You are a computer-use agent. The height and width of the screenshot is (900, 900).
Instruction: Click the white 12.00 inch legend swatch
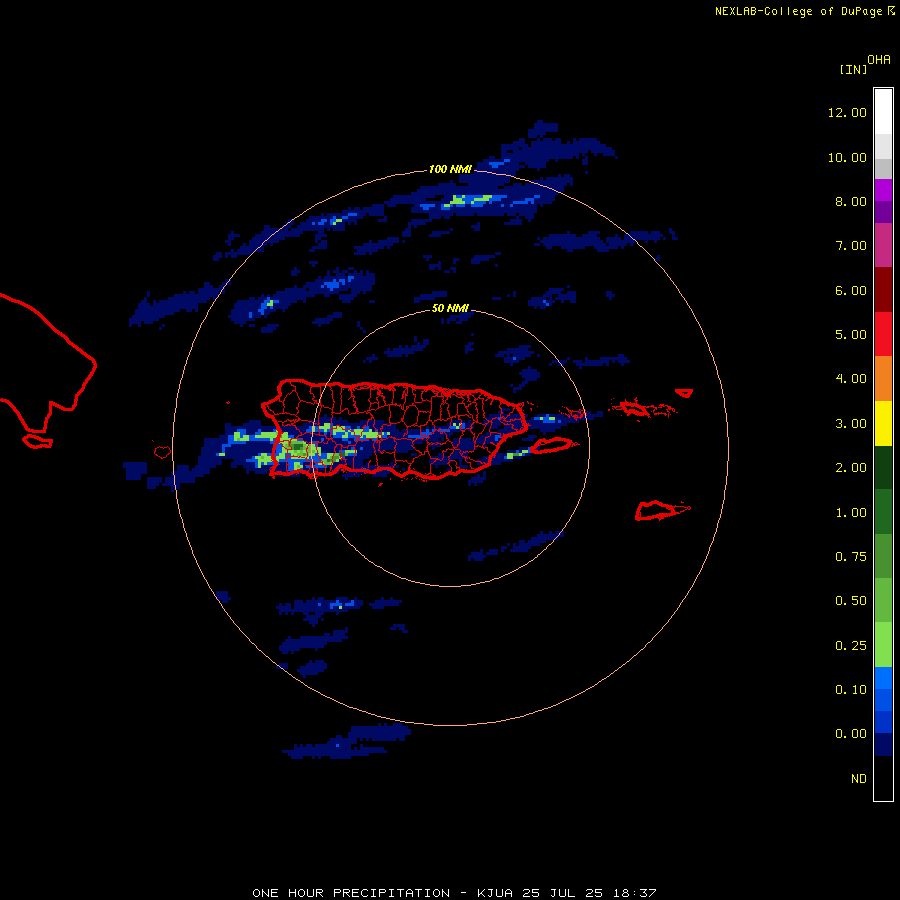point(883,112)
